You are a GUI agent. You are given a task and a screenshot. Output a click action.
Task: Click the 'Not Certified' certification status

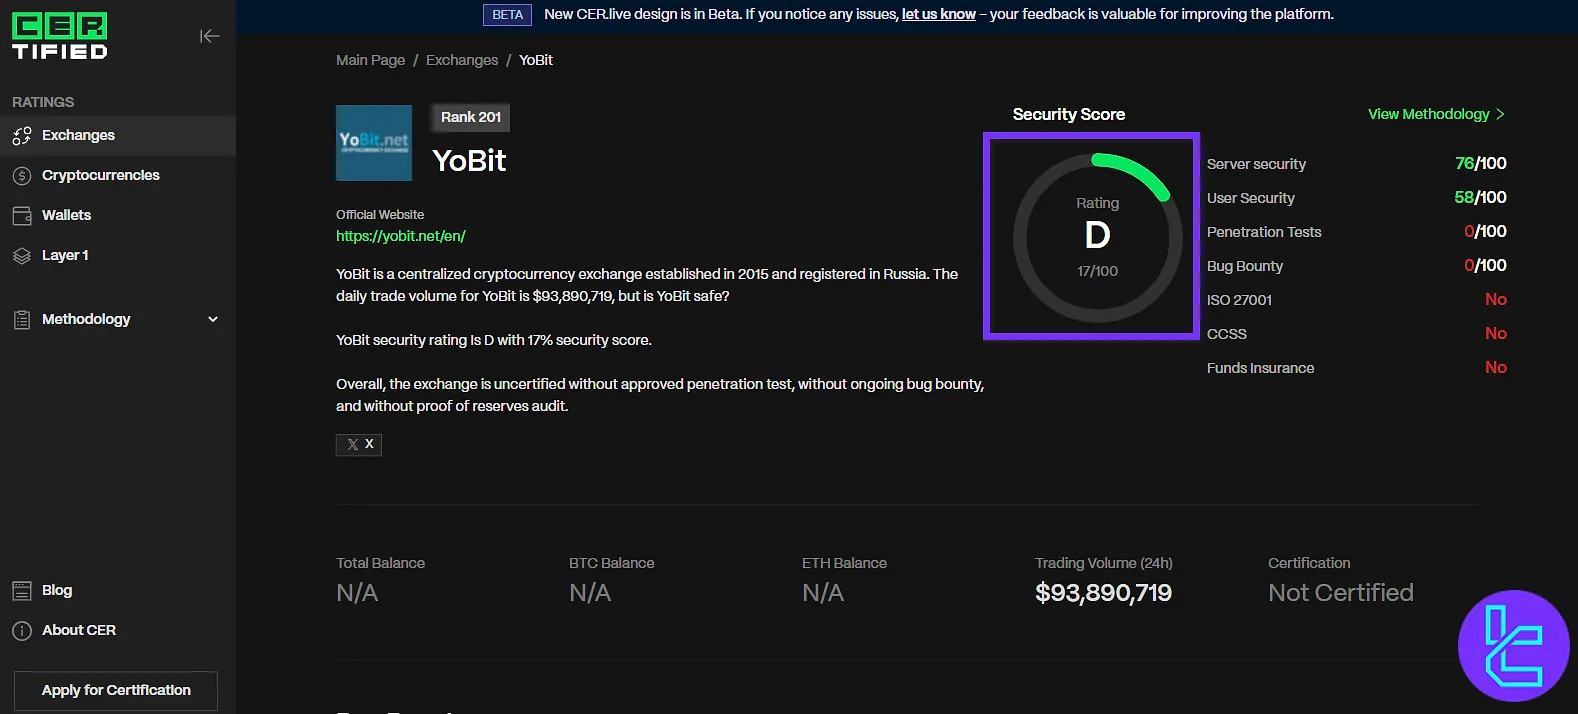pyautogui.click(x=1341, y=593)
